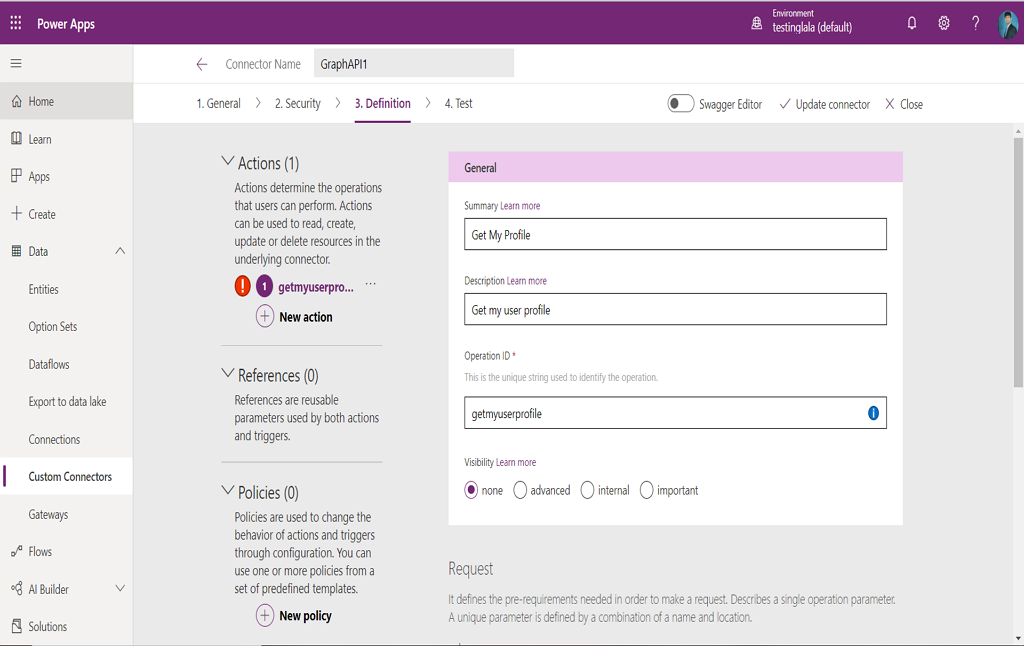Collapse the References section
Screen dimensions: 1024x646
[227, 374]
